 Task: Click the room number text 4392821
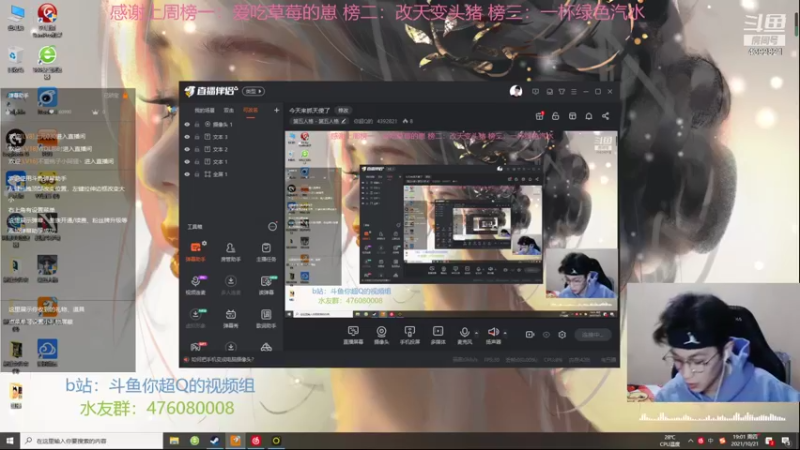point(387,121)
